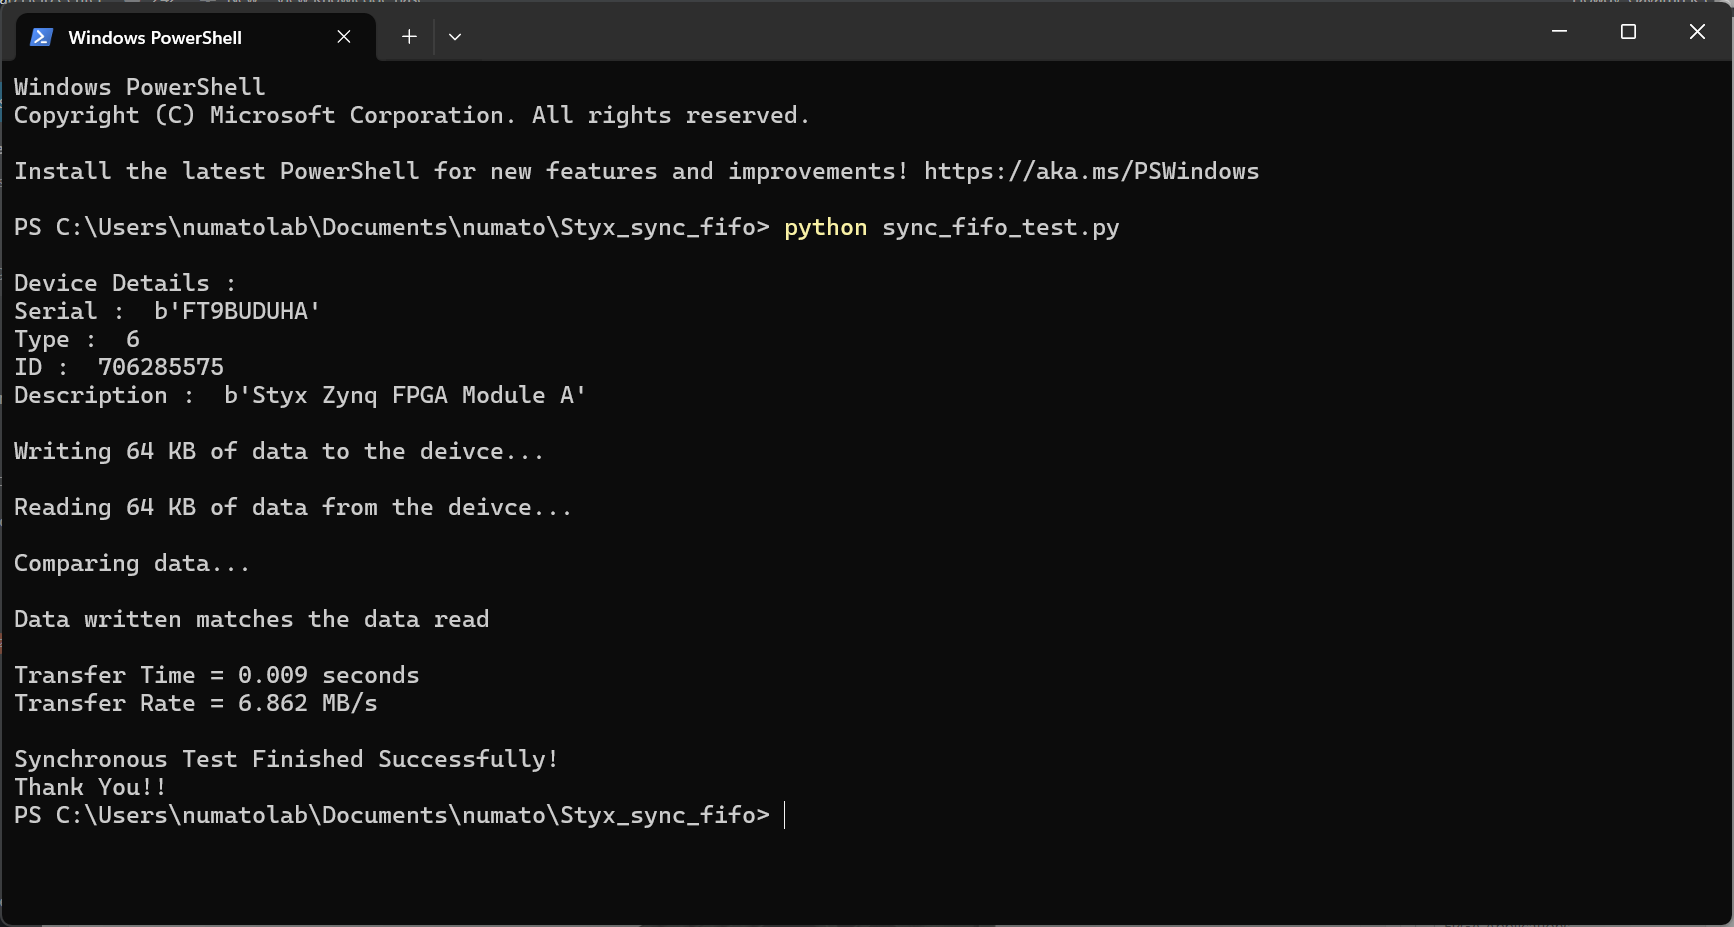1734x927 pixels.
Task: Click the sync_fifo_test.py script name
Action: 1000,228
